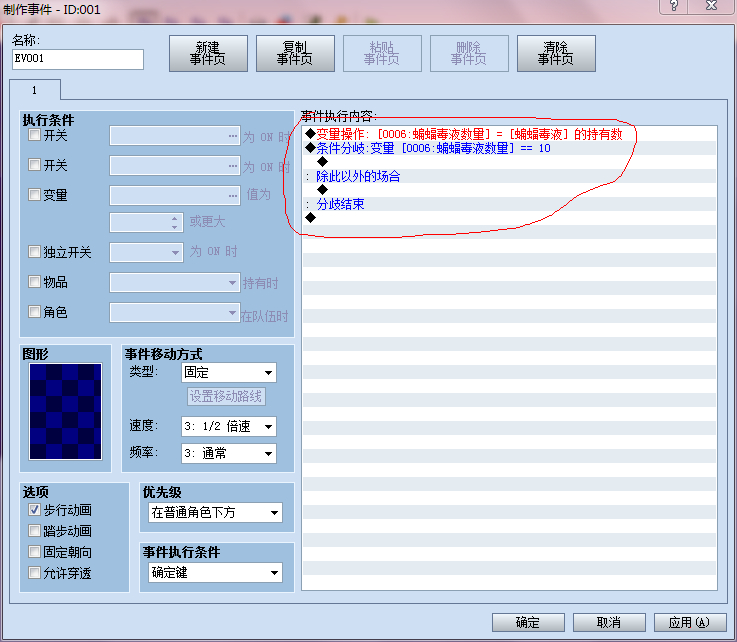Enable the 允许穿透 option
Viewport: 737px width, 642px height.
coord(34,573)
